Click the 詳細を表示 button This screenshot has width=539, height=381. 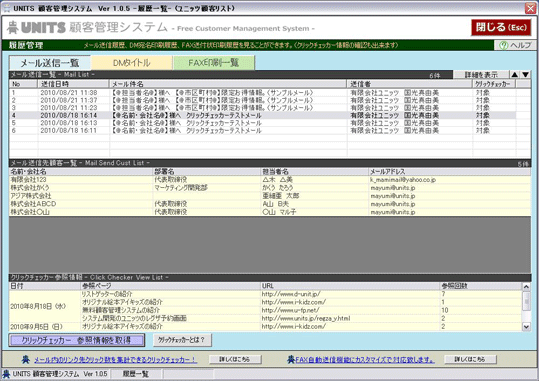(481, 75)
